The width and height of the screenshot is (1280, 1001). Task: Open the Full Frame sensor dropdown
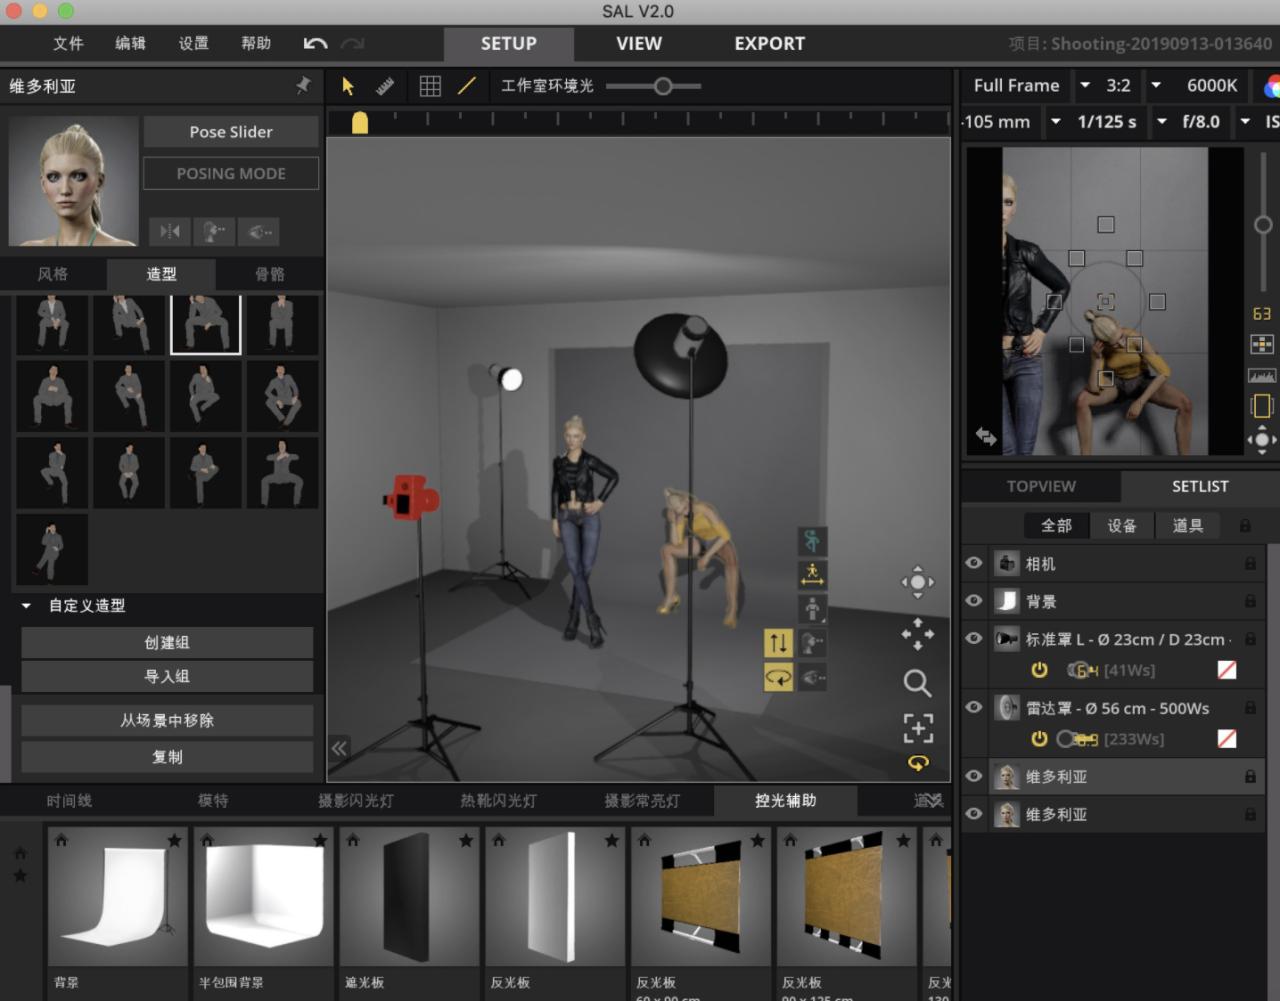point(1085,86)
